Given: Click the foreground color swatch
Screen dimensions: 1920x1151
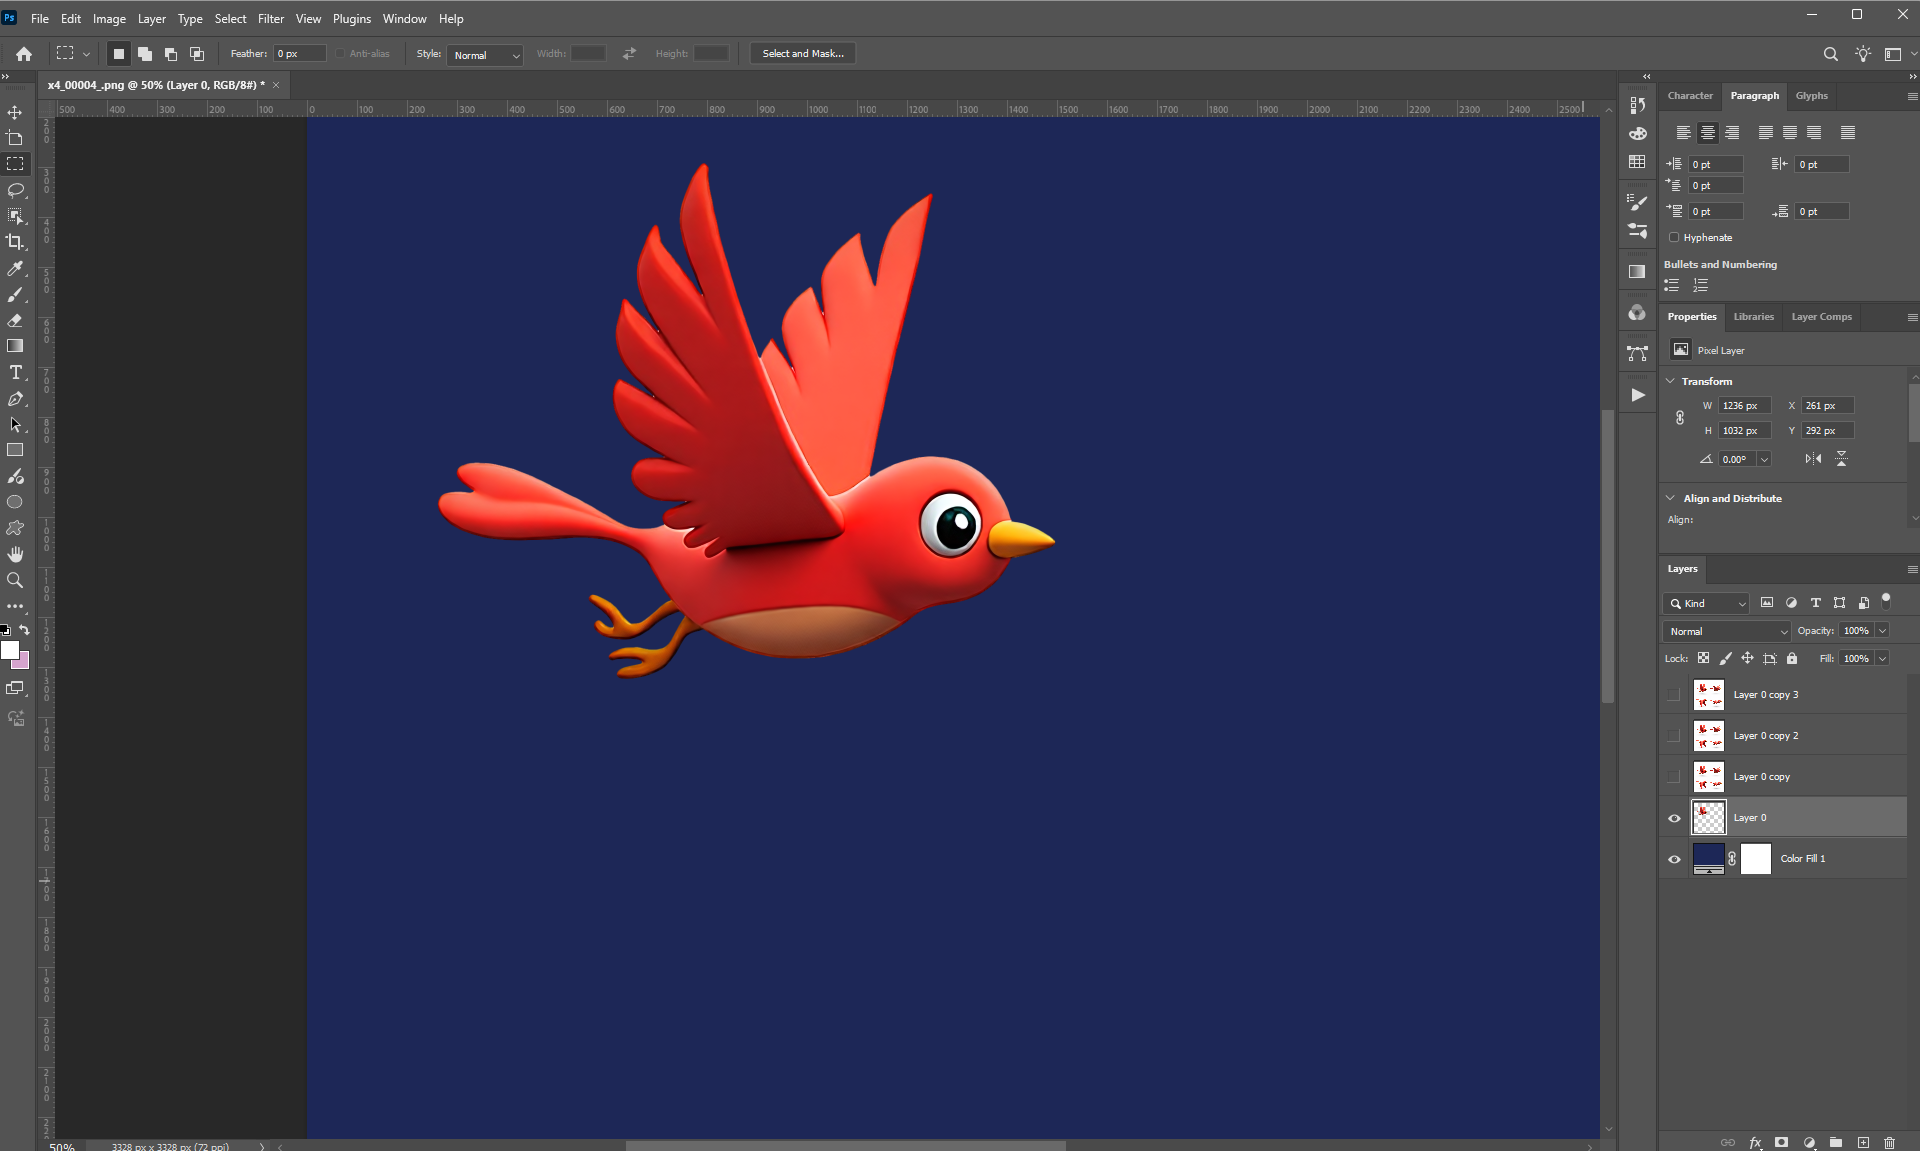Looking at the screenshot, I should [x=10, y=650].
